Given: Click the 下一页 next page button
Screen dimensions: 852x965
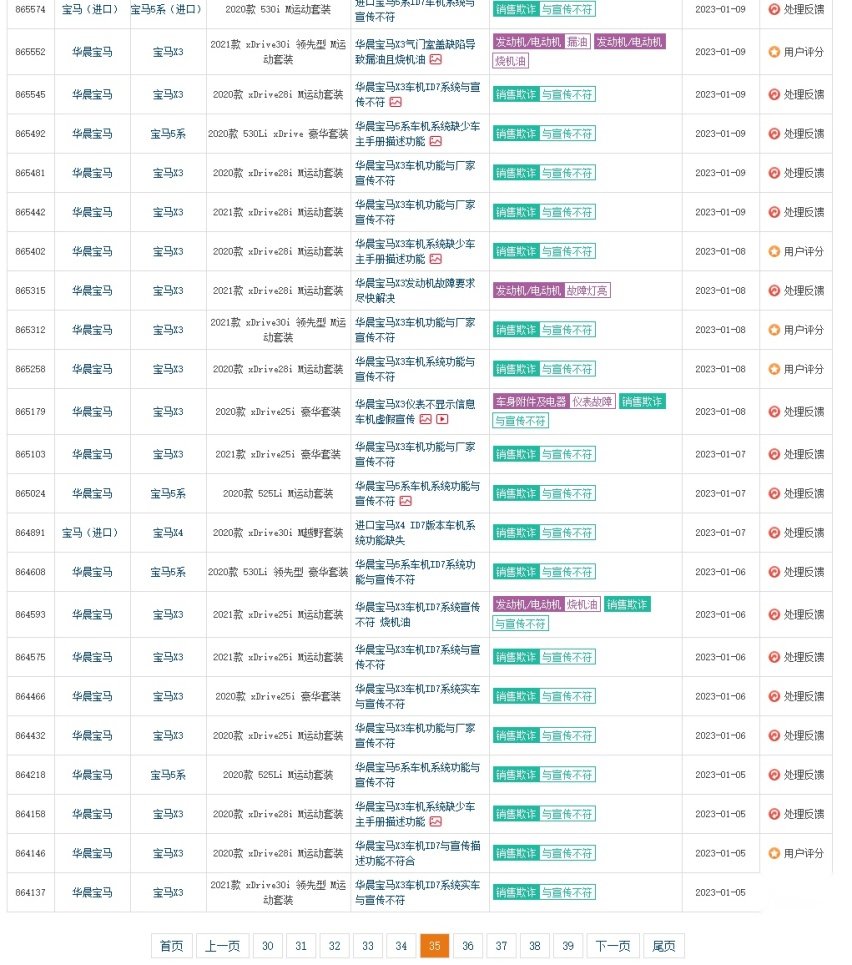Looking at the screenshot, I should (x=613, y=946).
